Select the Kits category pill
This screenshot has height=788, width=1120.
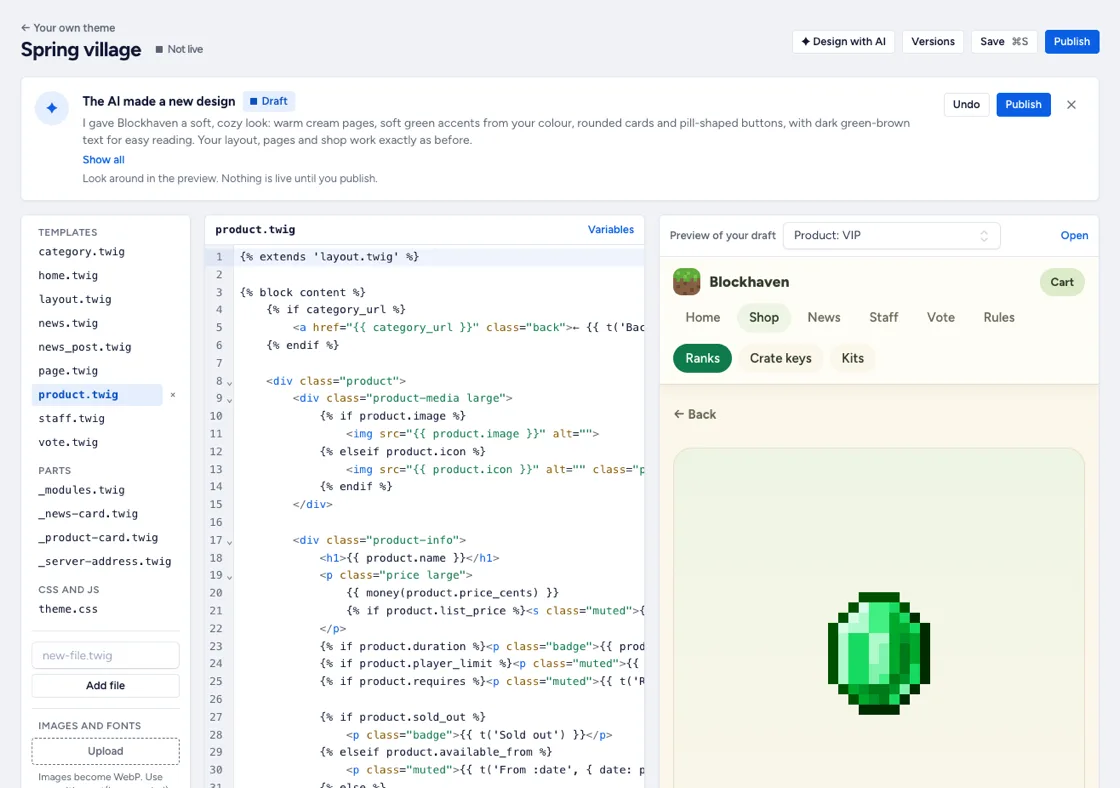coord(852,358)
